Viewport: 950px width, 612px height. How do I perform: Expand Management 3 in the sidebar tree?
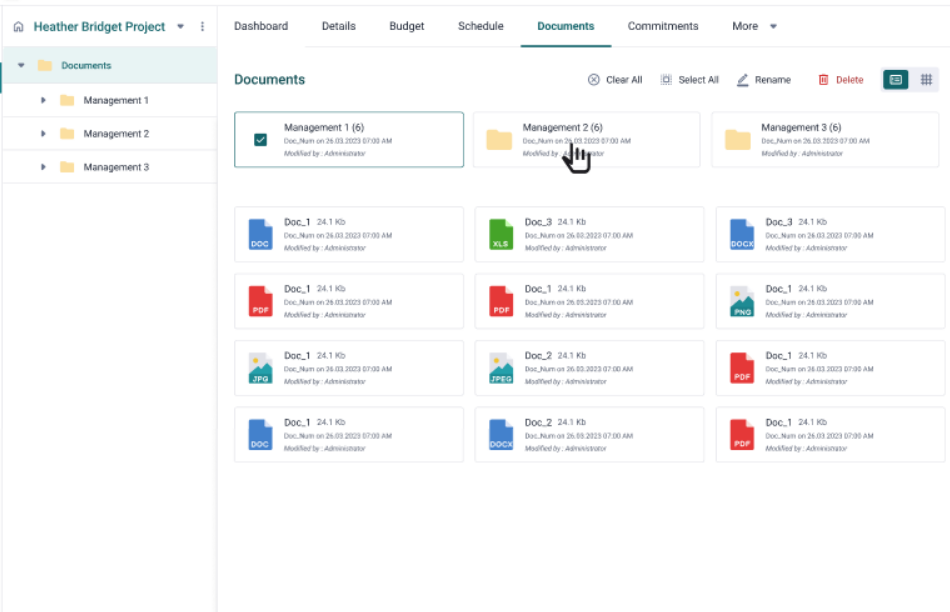pyautogui.click(x=43, y=167)
